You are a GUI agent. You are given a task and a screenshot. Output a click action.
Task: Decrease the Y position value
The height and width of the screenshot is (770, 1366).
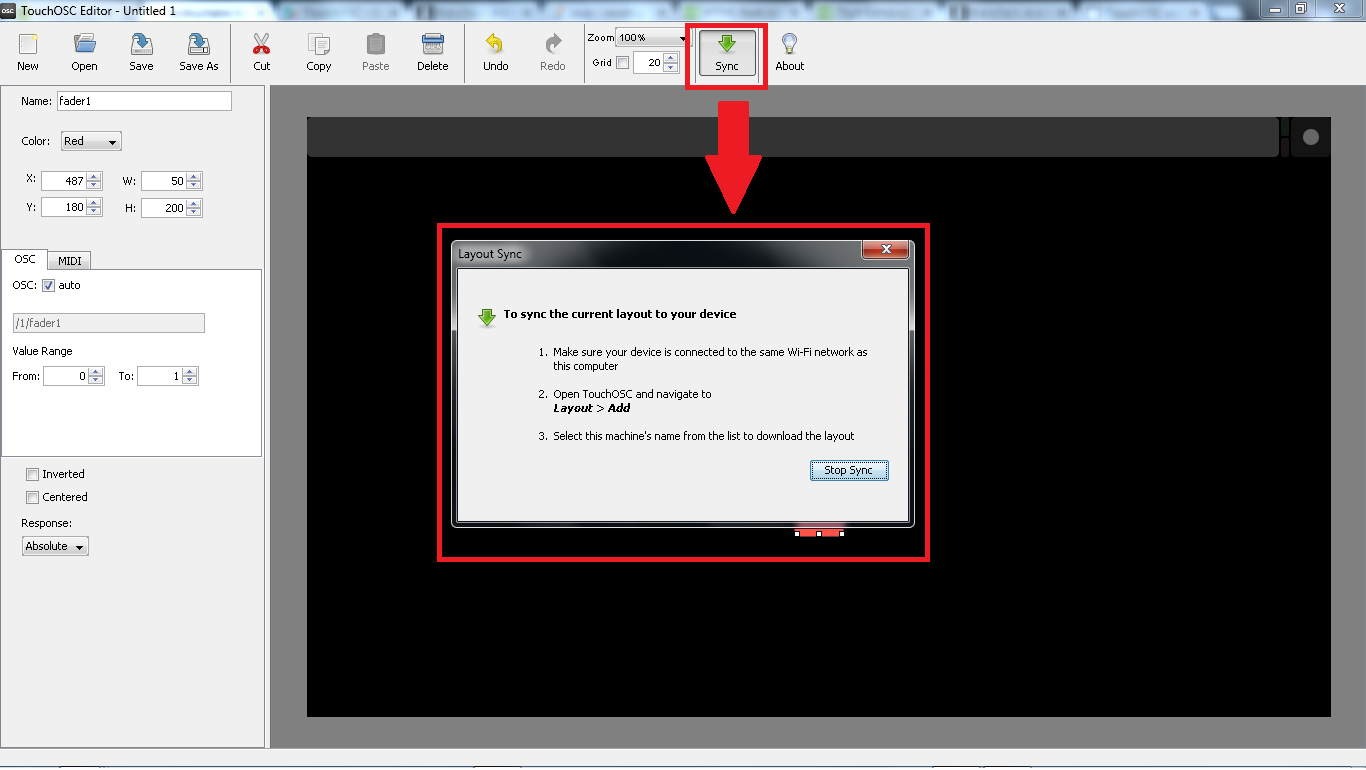pyautogui.click(x=94, y=213)
